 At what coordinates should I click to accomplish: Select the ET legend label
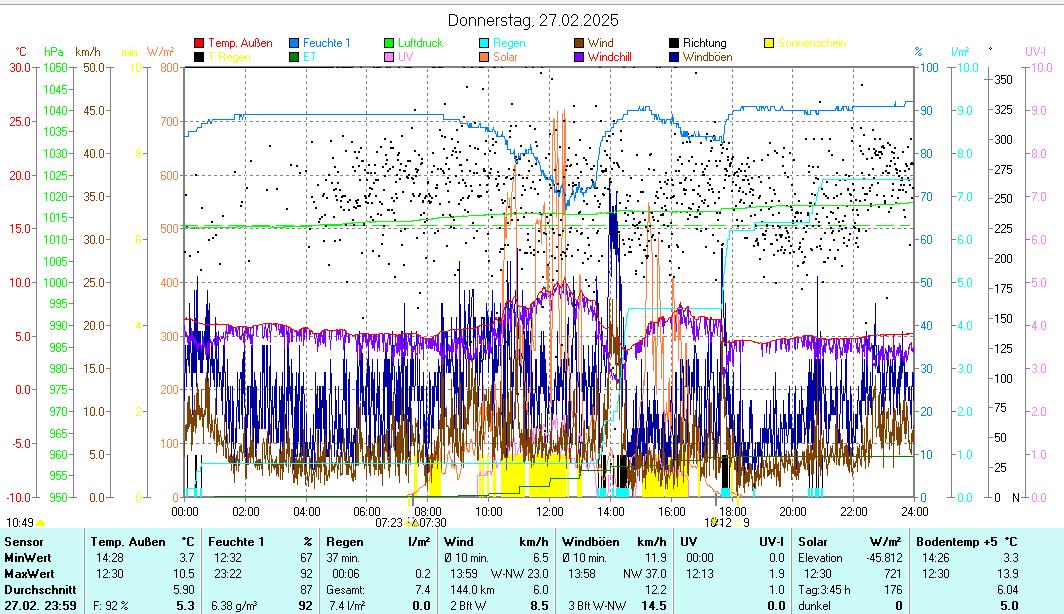click(x=309, y=57)
